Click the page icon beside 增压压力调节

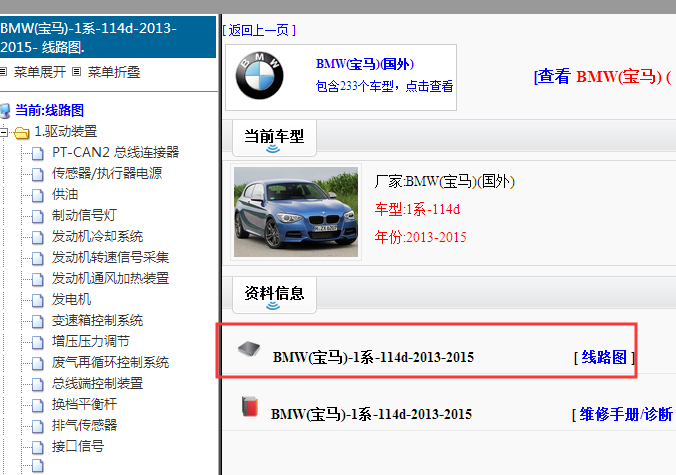pyautogui.click(x=38, y=342)
